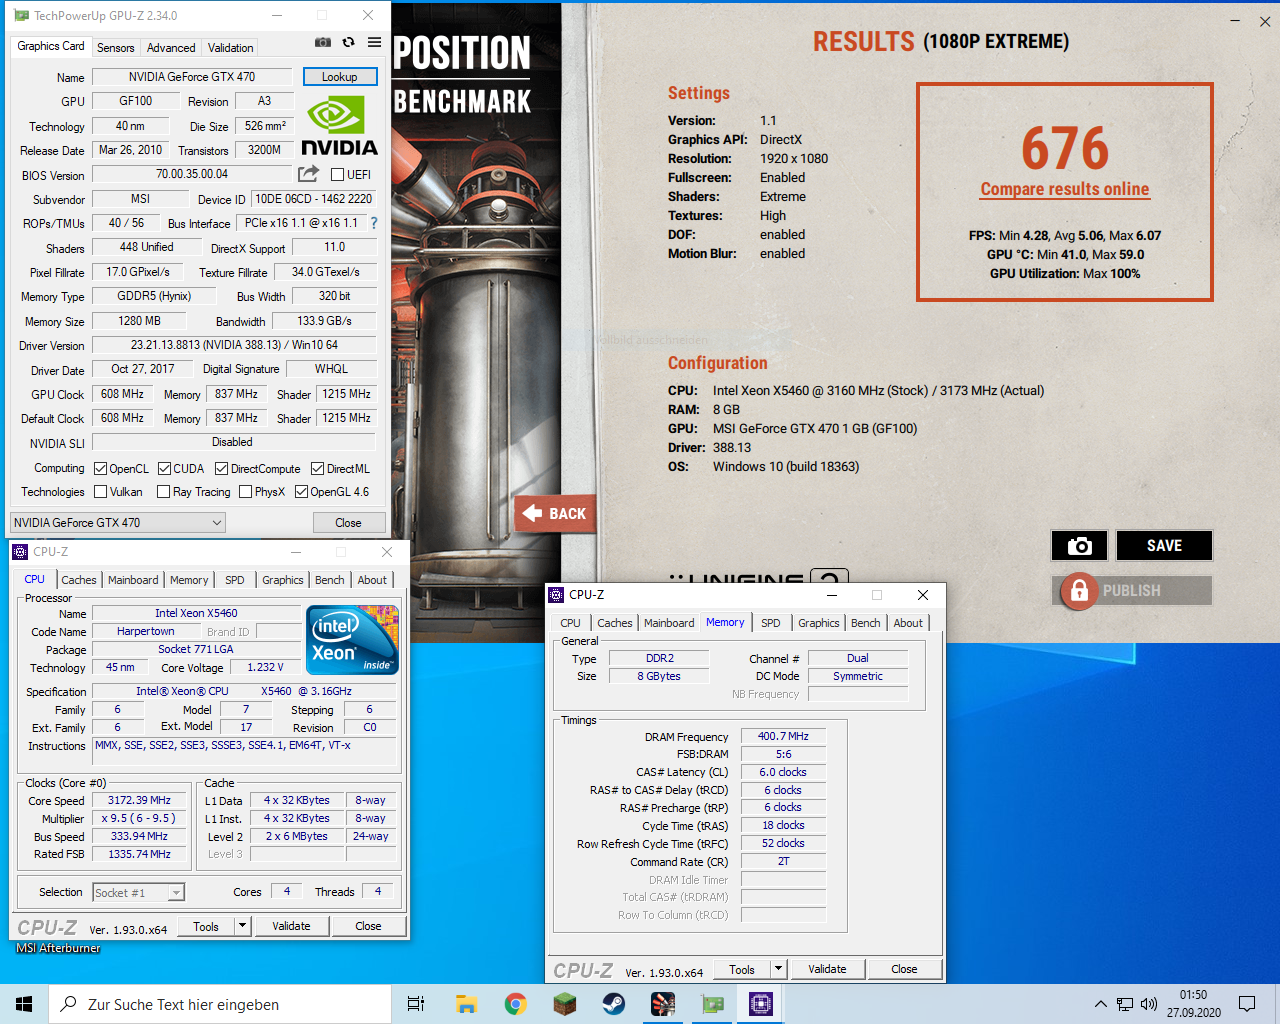Switch to the Sensors tab in GPU-Z
Screen dimensions: 1280x1024
pos(115,47)
